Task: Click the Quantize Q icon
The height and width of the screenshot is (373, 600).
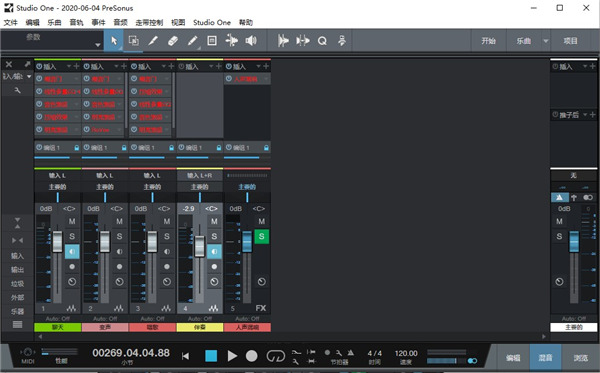Action: tap(322, 41)
